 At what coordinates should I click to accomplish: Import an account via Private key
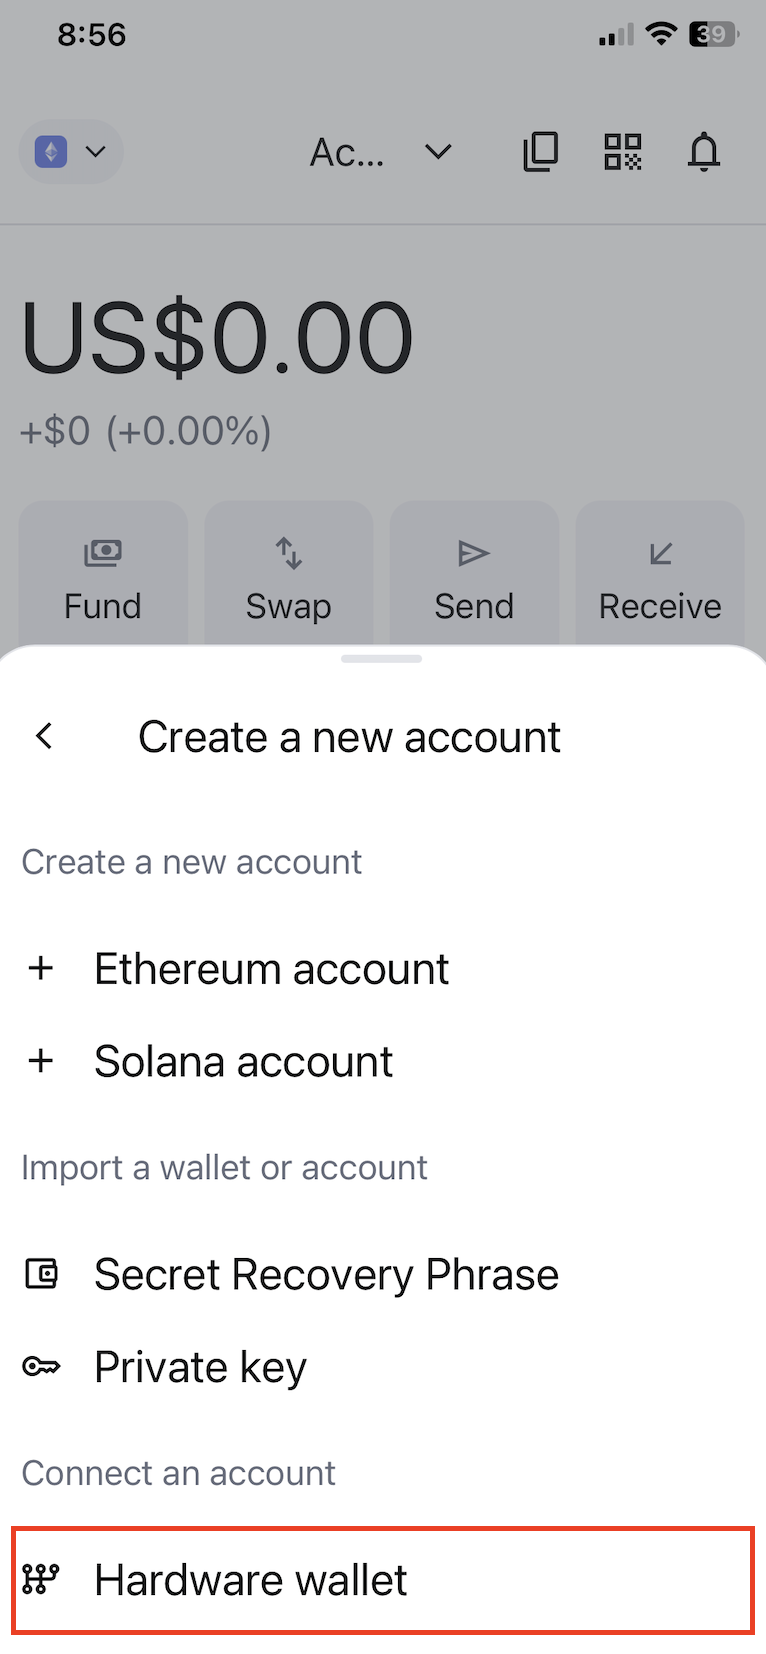point(200,1367)
